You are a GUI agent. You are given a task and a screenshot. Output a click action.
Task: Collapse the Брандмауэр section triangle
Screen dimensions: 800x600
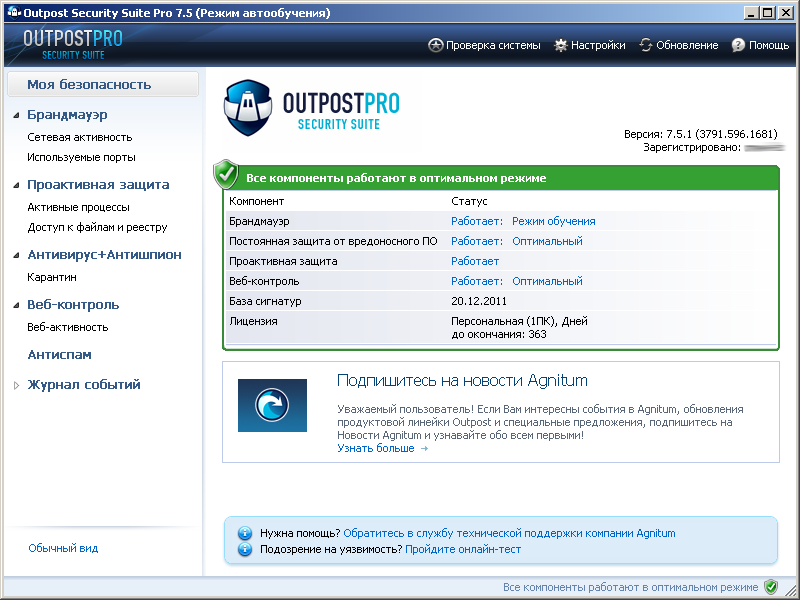pyautogui.click(x=17, y=115)
